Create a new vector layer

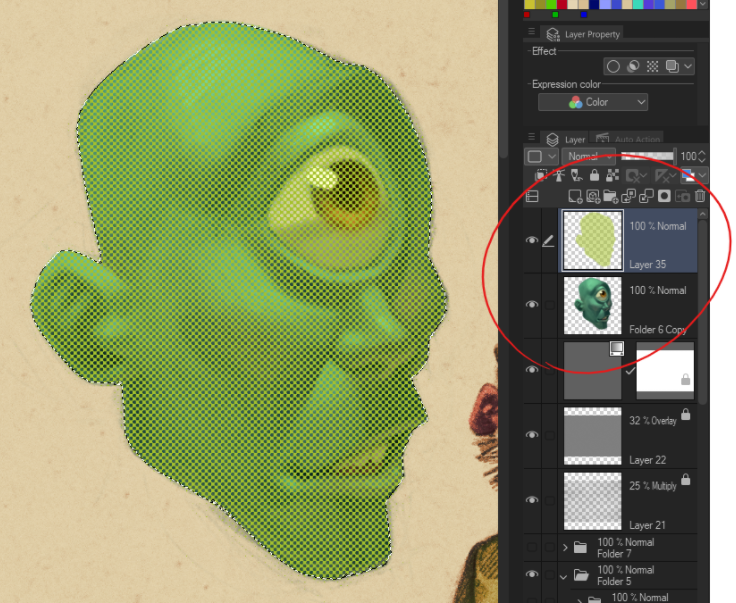(593, 196)
